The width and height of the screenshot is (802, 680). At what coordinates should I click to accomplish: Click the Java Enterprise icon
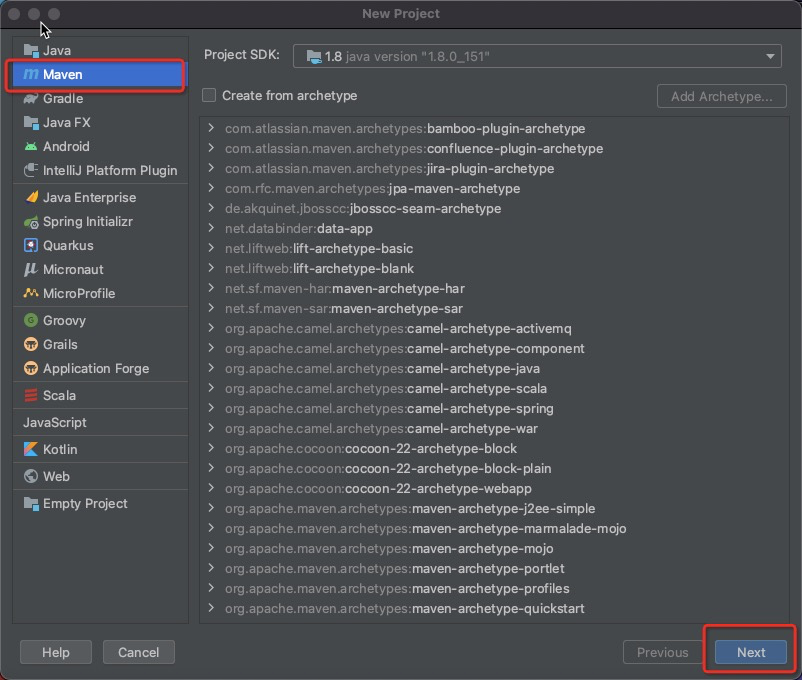(x=31, y=197)
